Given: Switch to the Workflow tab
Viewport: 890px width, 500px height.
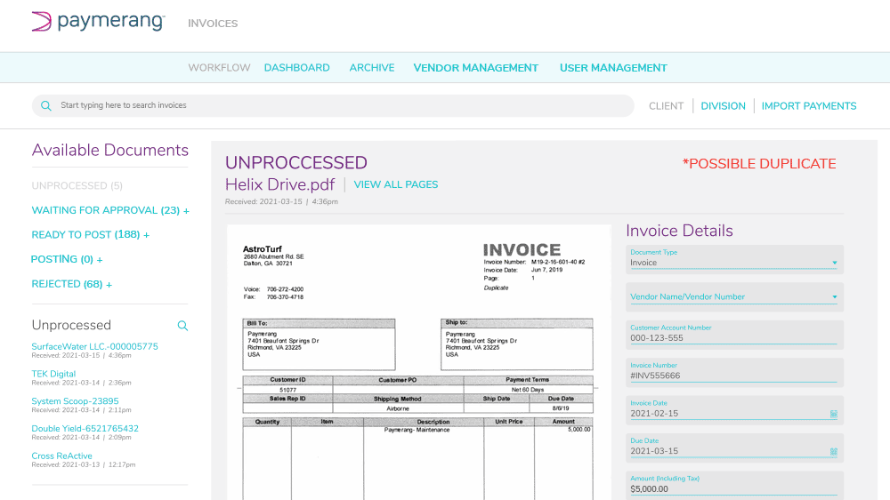Looking at the screenshot, I should click(x=219, y=68).
